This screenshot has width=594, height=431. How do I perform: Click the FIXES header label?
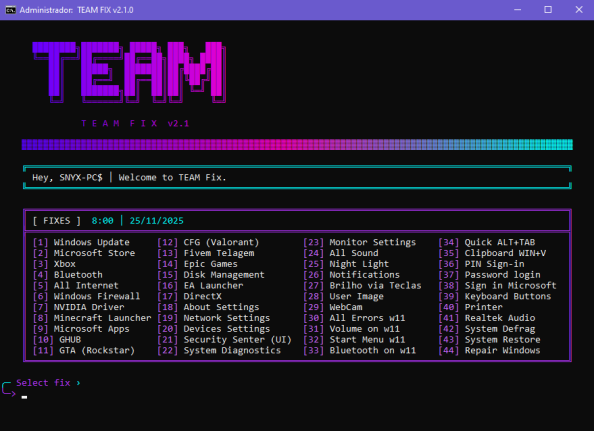[57, 221]
